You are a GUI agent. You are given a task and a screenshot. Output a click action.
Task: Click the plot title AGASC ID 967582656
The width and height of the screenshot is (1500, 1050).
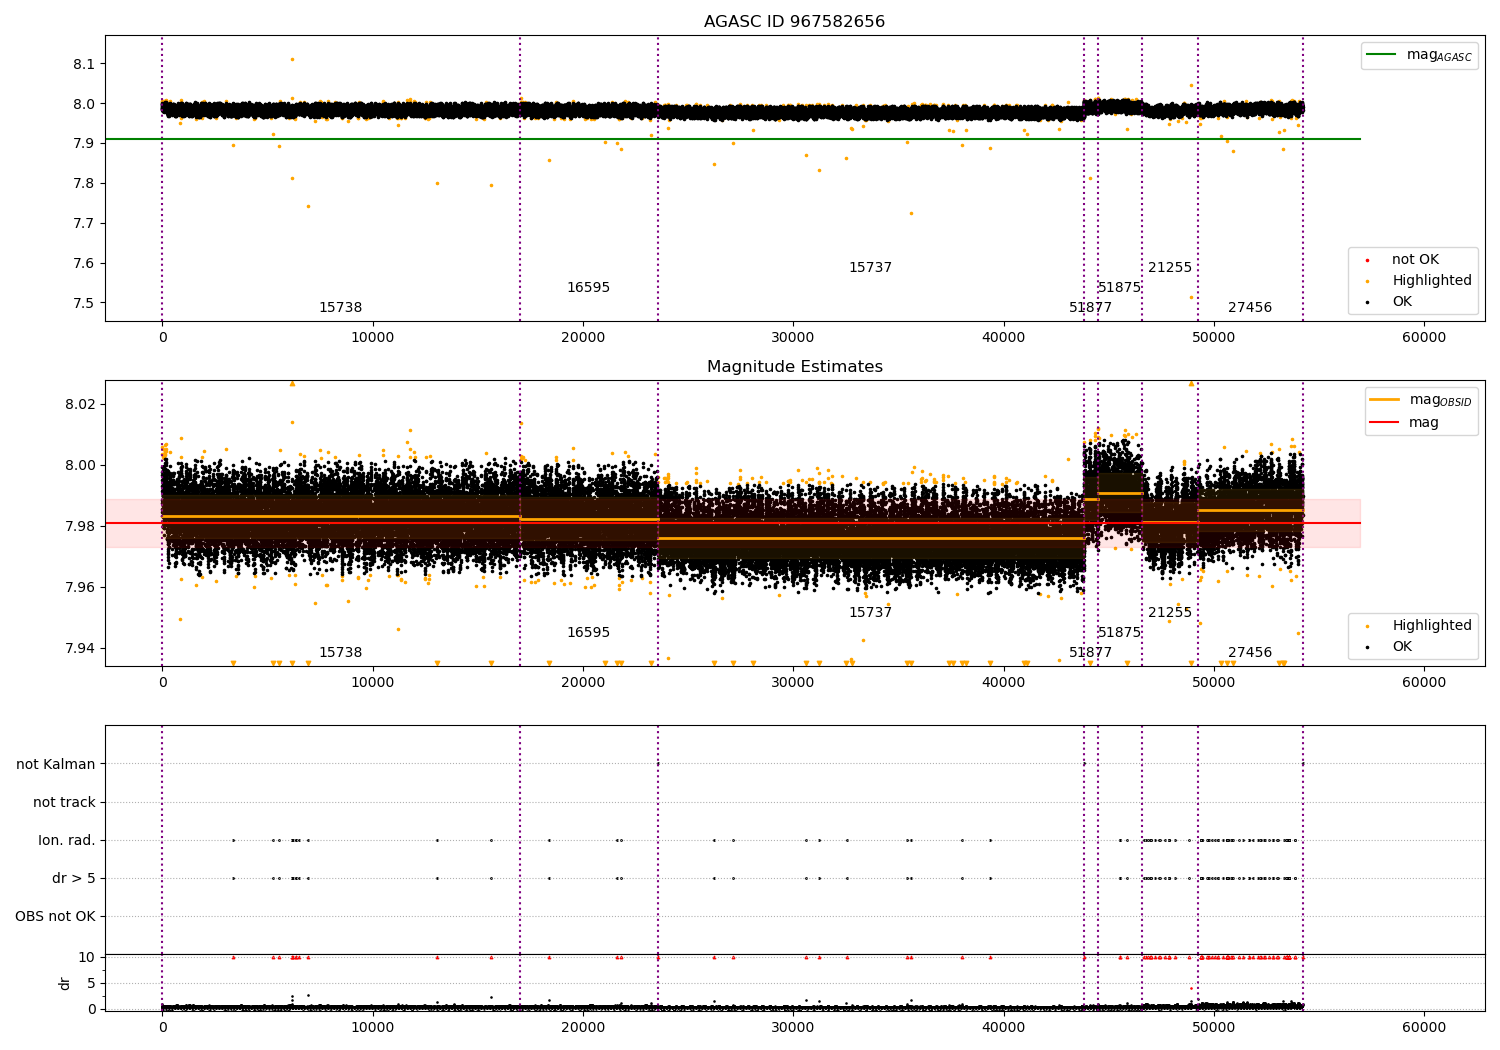click(794, 22)
